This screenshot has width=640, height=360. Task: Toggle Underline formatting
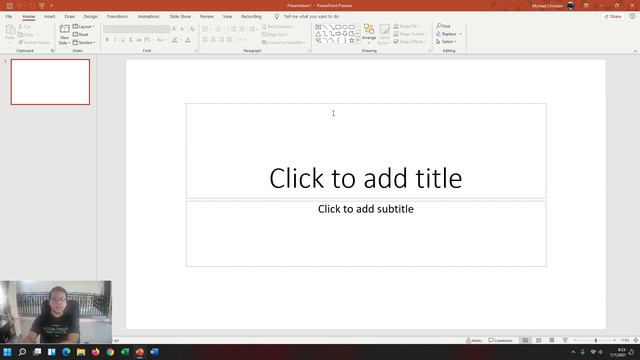click(x=123, y=40)
